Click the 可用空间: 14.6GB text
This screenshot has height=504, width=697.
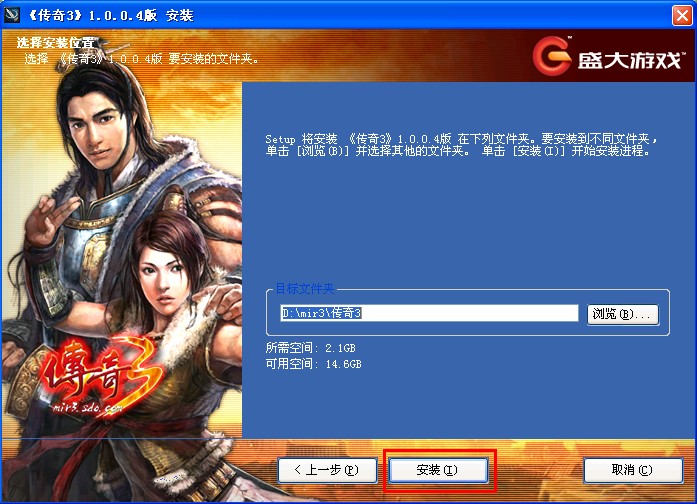click(x=313, y=364)
